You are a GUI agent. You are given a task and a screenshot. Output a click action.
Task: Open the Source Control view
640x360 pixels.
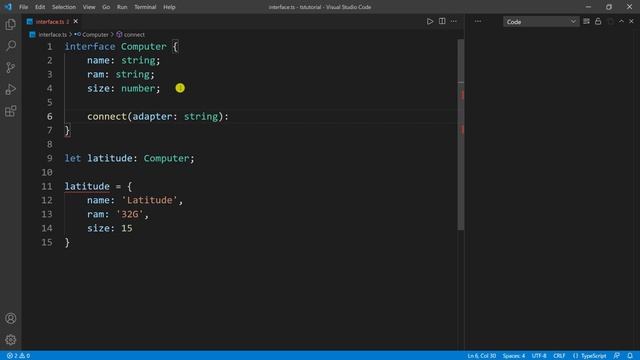(x=11, y=67)
